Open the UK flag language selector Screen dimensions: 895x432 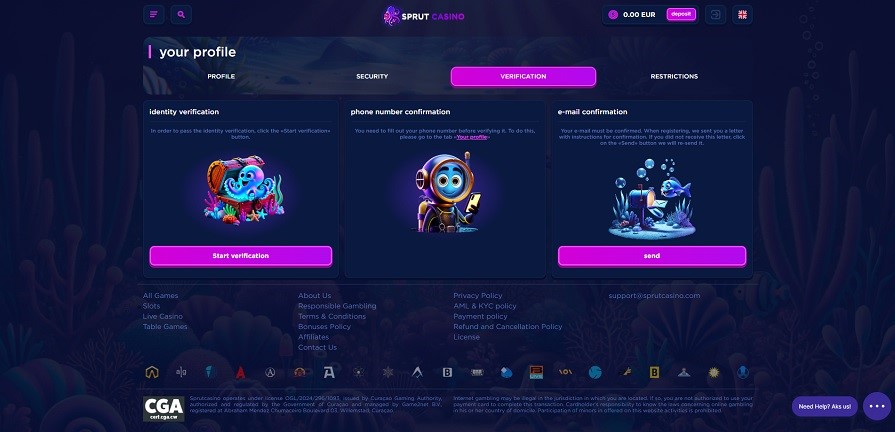[742, 15]
